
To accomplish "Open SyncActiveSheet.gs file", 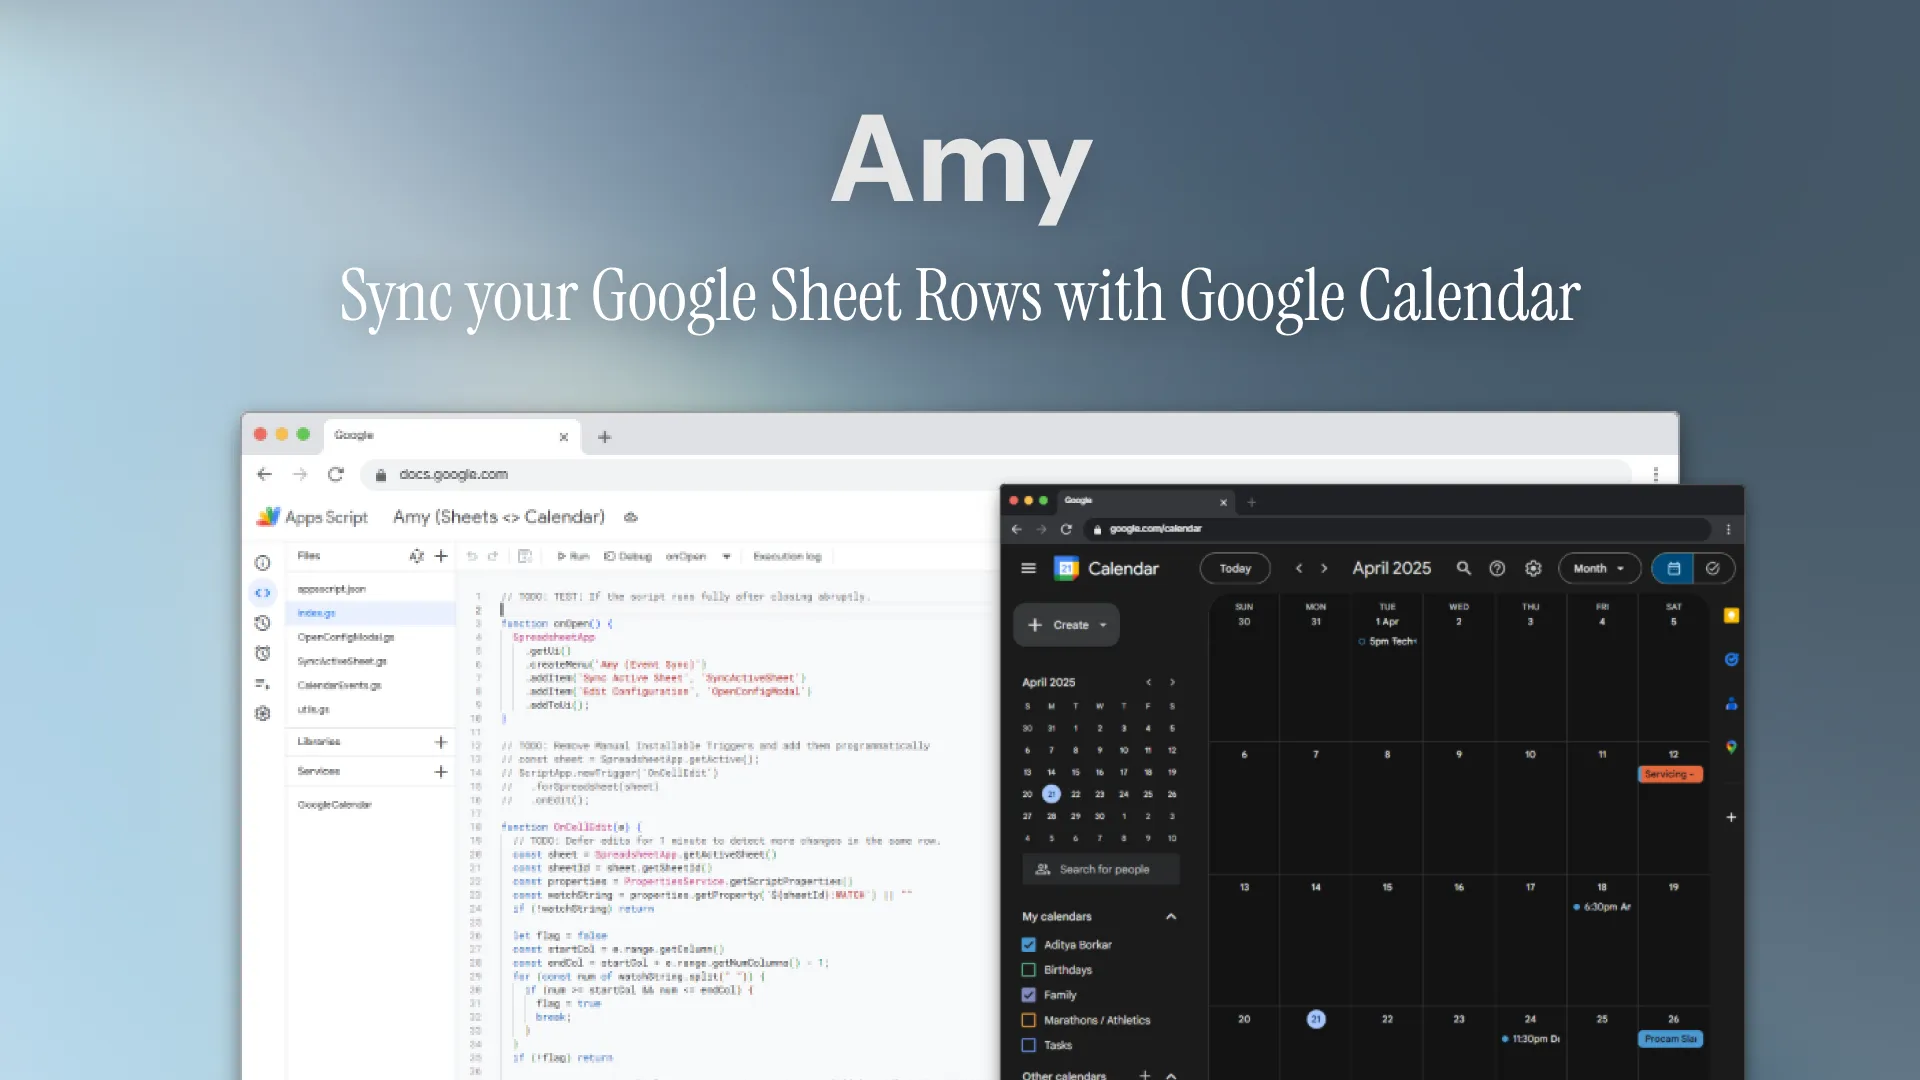I will pyautogui.click(x=370, y=661).
